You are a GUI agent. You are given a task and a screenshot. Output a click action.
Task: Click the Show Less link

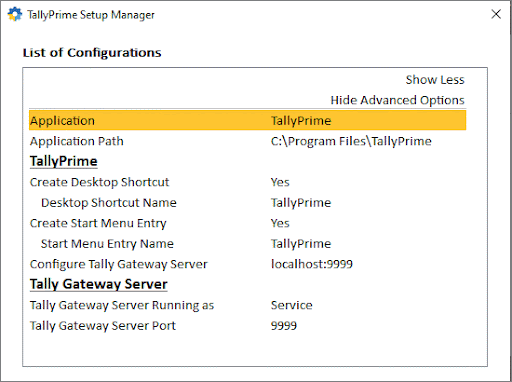click(435, 80)
